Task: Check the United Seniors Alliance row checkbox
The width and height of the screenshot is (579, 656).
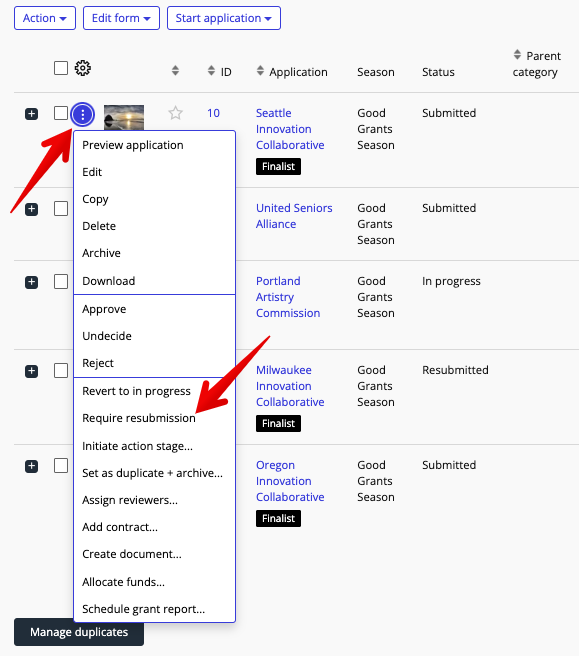Action: 61,208
